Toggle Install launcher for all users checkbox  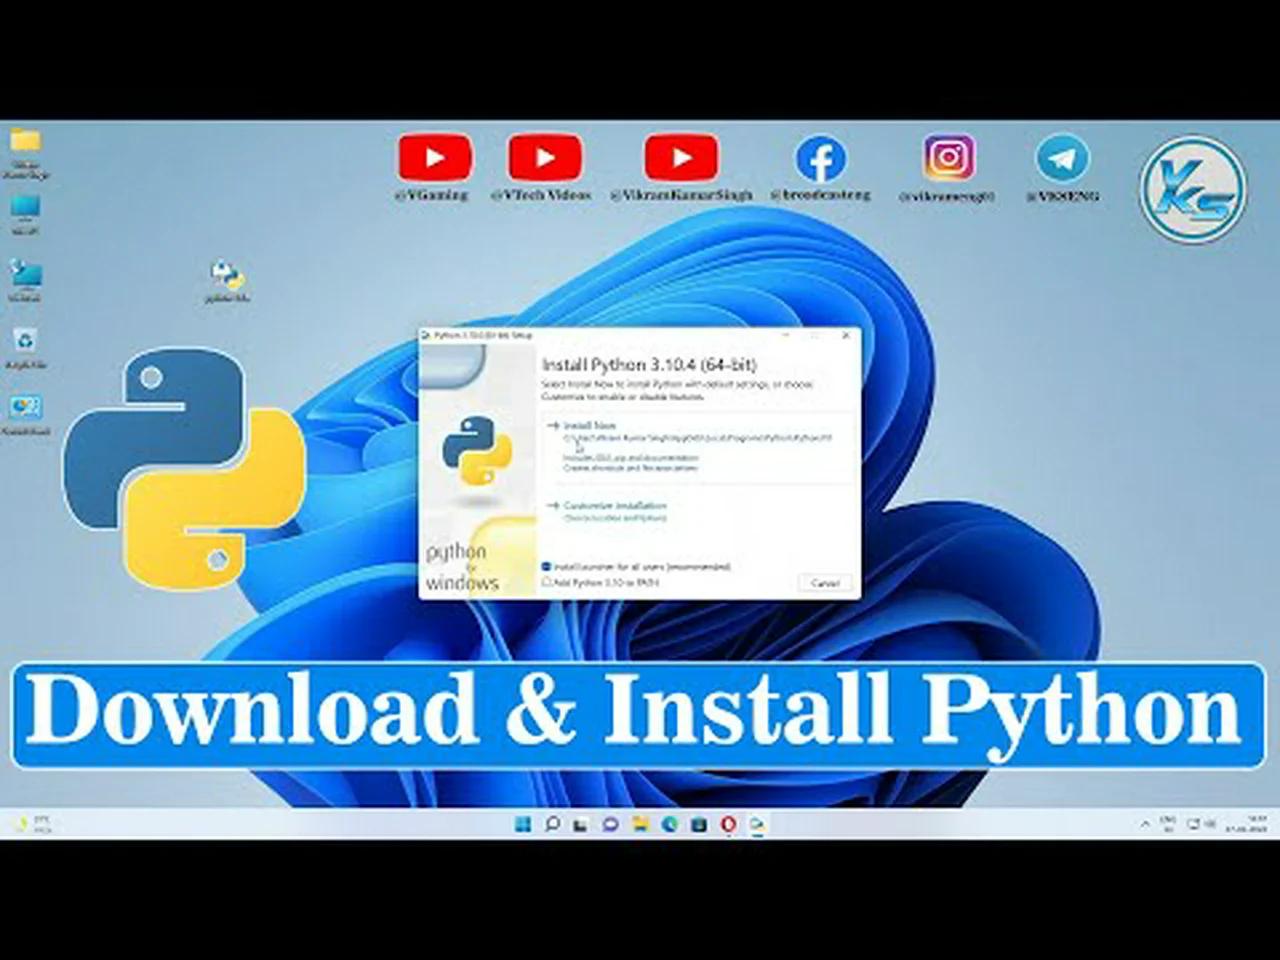tap(547, 566)
